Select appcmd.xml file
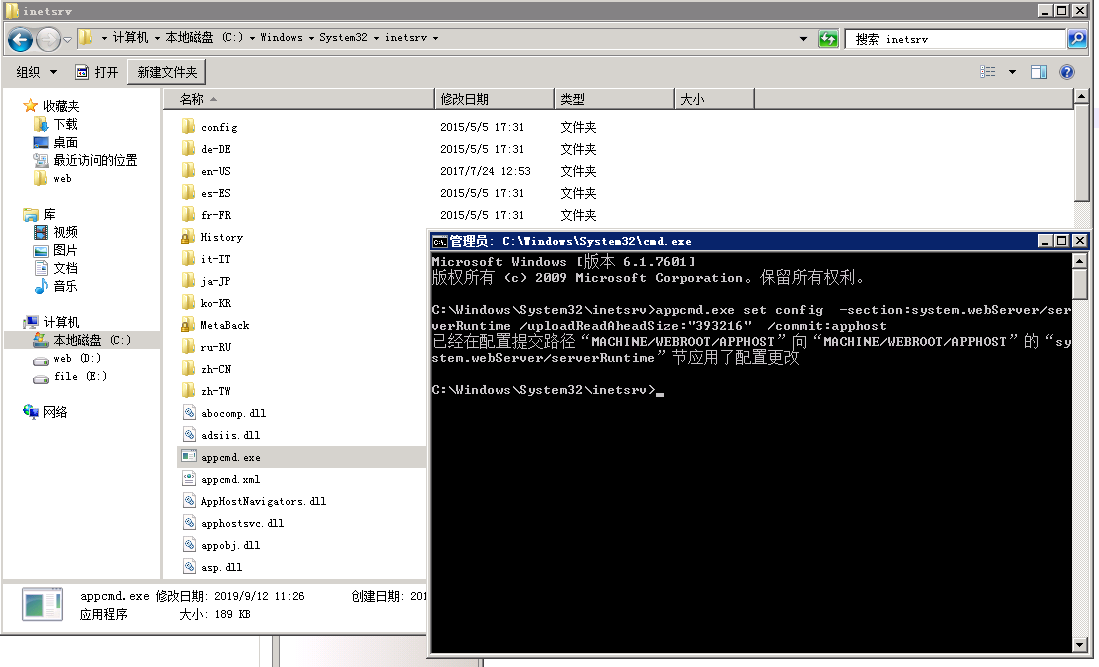 pyautogui.click(x=221, y=480)
